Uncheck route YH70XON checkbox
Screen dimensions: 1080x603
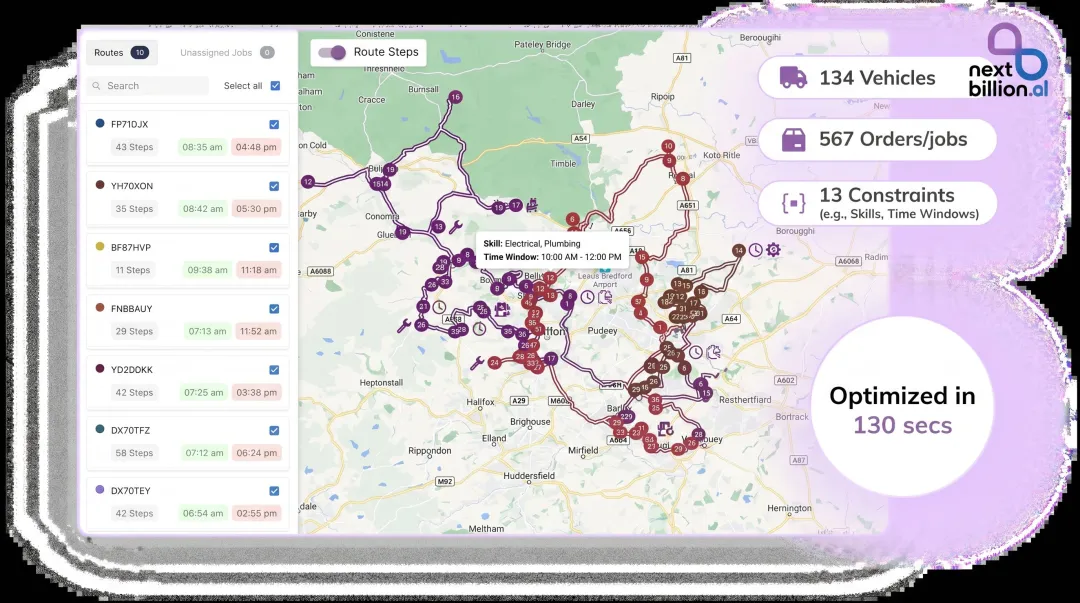274,186
